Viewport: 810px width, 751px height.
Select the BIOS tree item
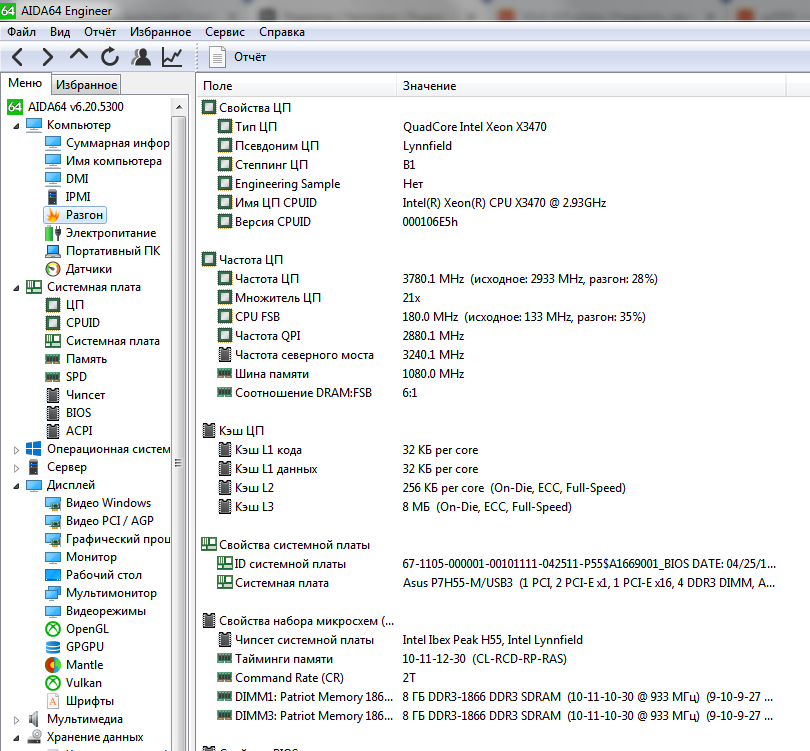pos(69,413)
